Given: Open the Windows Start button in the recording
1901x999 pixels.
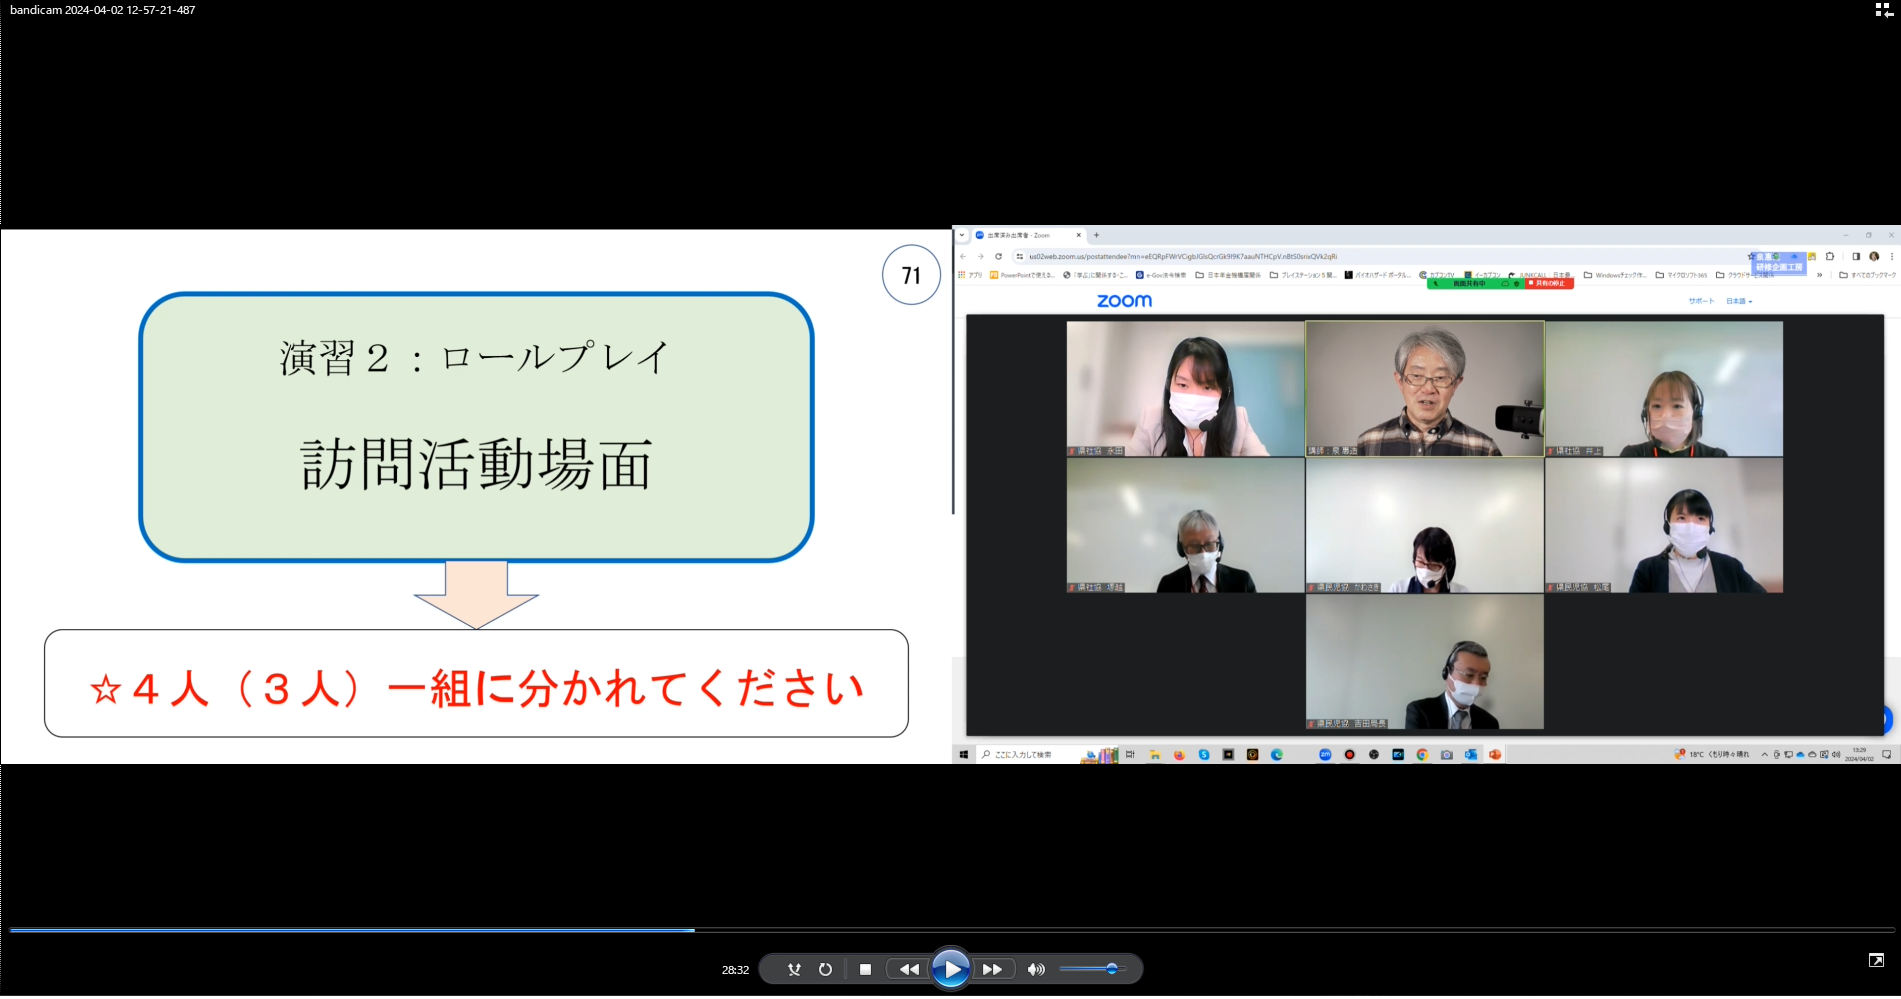Looking at the screenshot, I should coord(963,754).
